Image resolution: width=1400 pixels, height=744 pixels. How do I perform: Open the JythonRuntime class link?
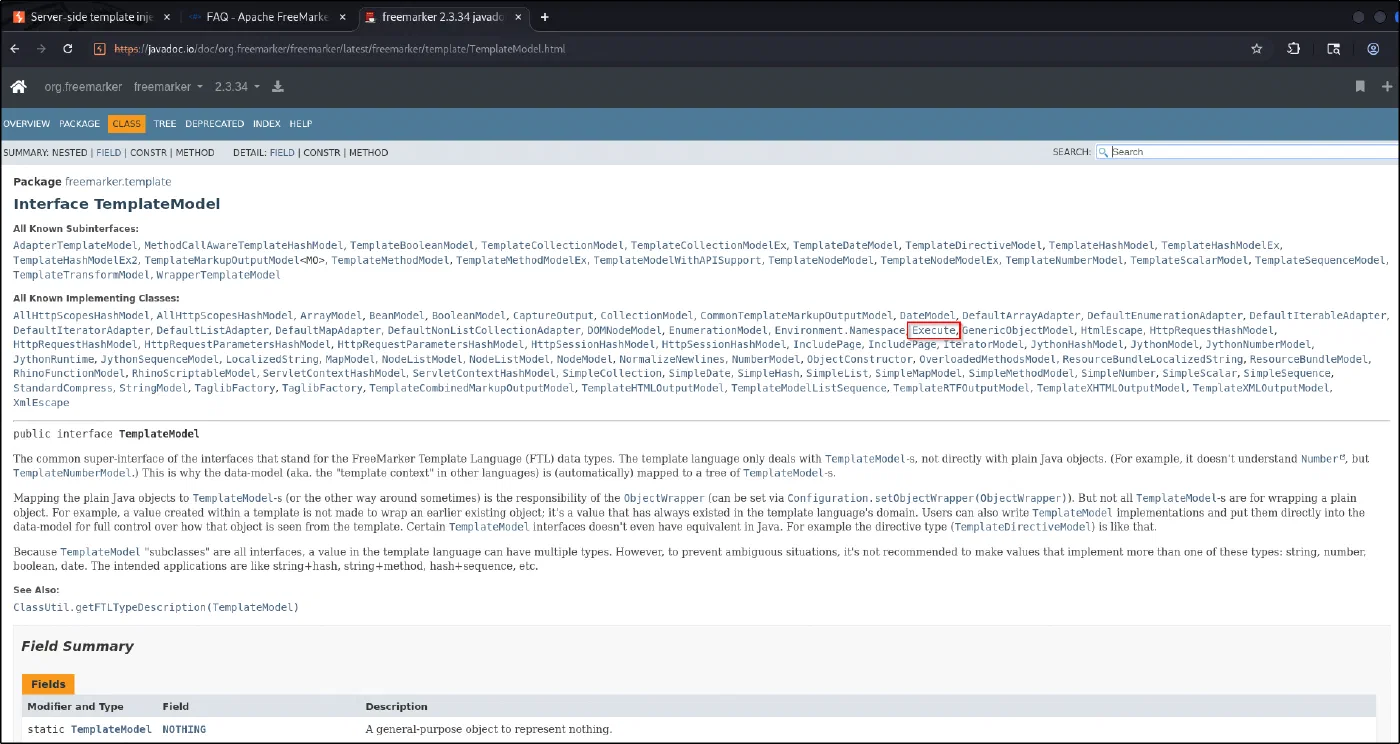(x=53, y=359)
